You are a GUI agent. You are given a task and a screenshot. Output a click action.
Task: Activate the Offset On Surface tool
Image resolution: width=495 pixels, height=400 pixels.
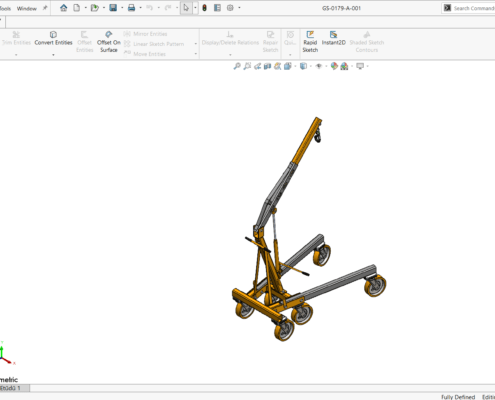(109, 42)
